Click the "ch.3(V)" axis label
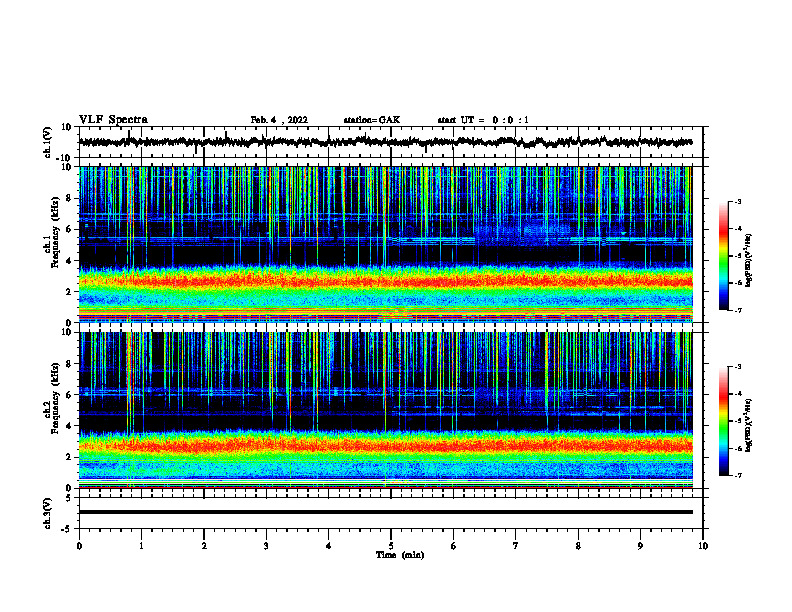 click(x=48, y=513)
